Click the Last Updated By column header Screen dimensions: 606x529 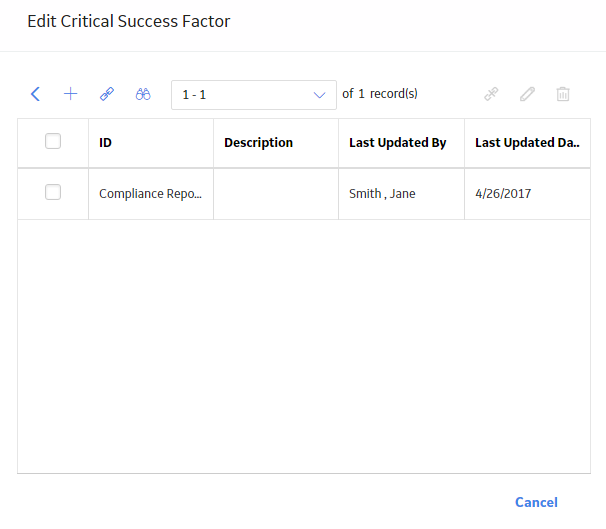click(x=398, y=143)
